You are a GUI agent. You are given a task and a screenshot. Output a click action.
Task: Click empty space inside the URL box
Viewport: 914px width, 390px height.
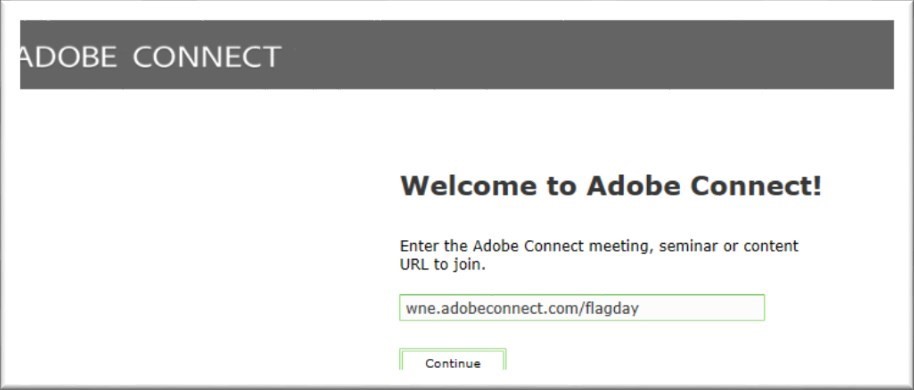(x=702, y=308)
